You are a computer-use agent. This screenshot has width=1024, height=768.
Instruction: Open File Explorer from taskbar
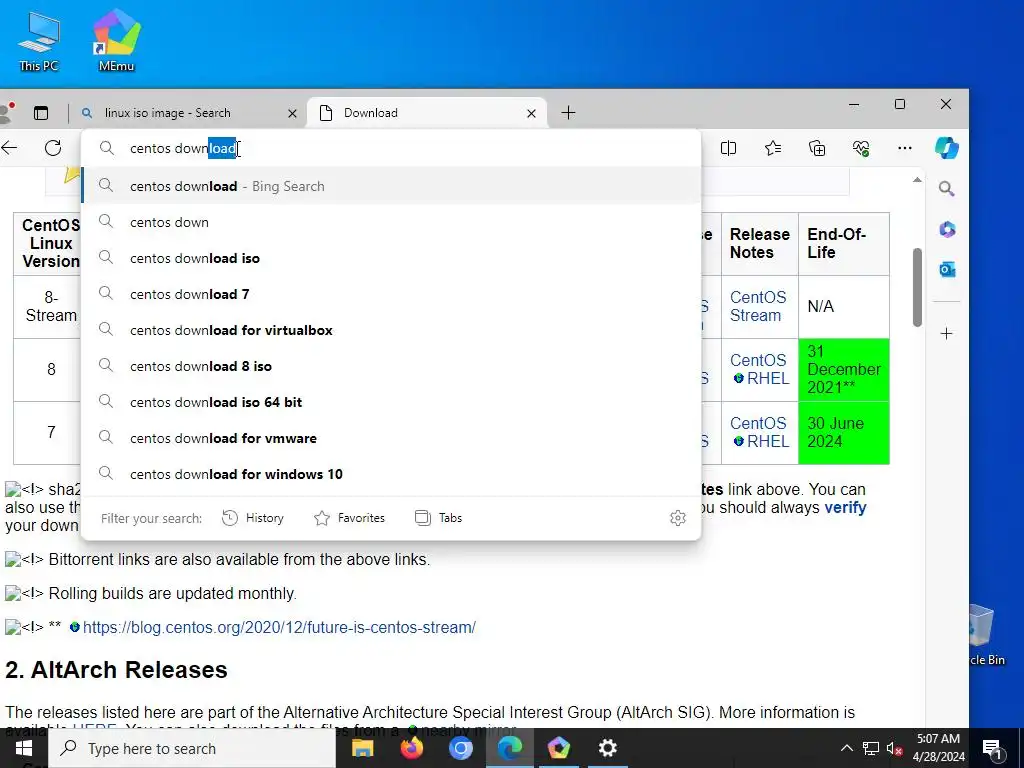point(362,748)
